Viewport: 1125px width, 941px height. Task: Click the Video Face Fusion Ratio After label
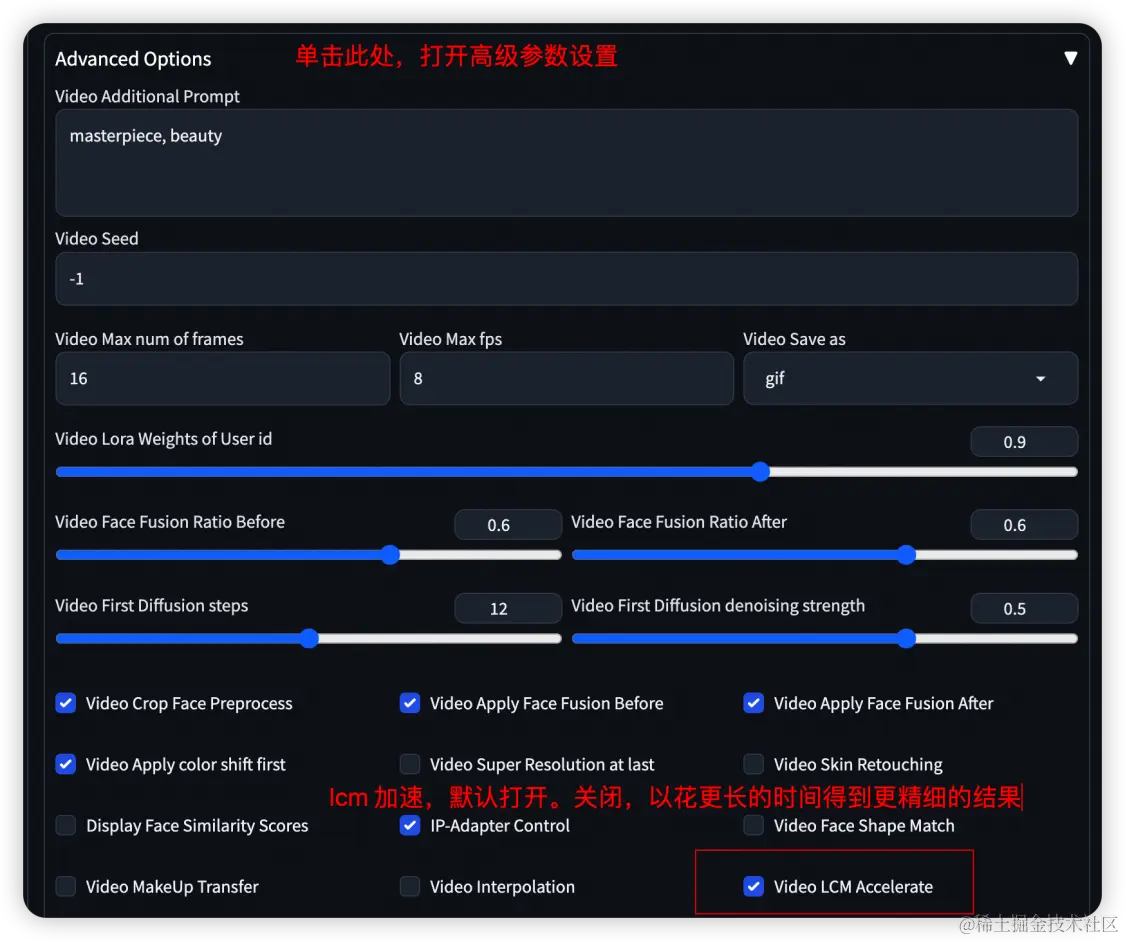(x=679, y=522)
